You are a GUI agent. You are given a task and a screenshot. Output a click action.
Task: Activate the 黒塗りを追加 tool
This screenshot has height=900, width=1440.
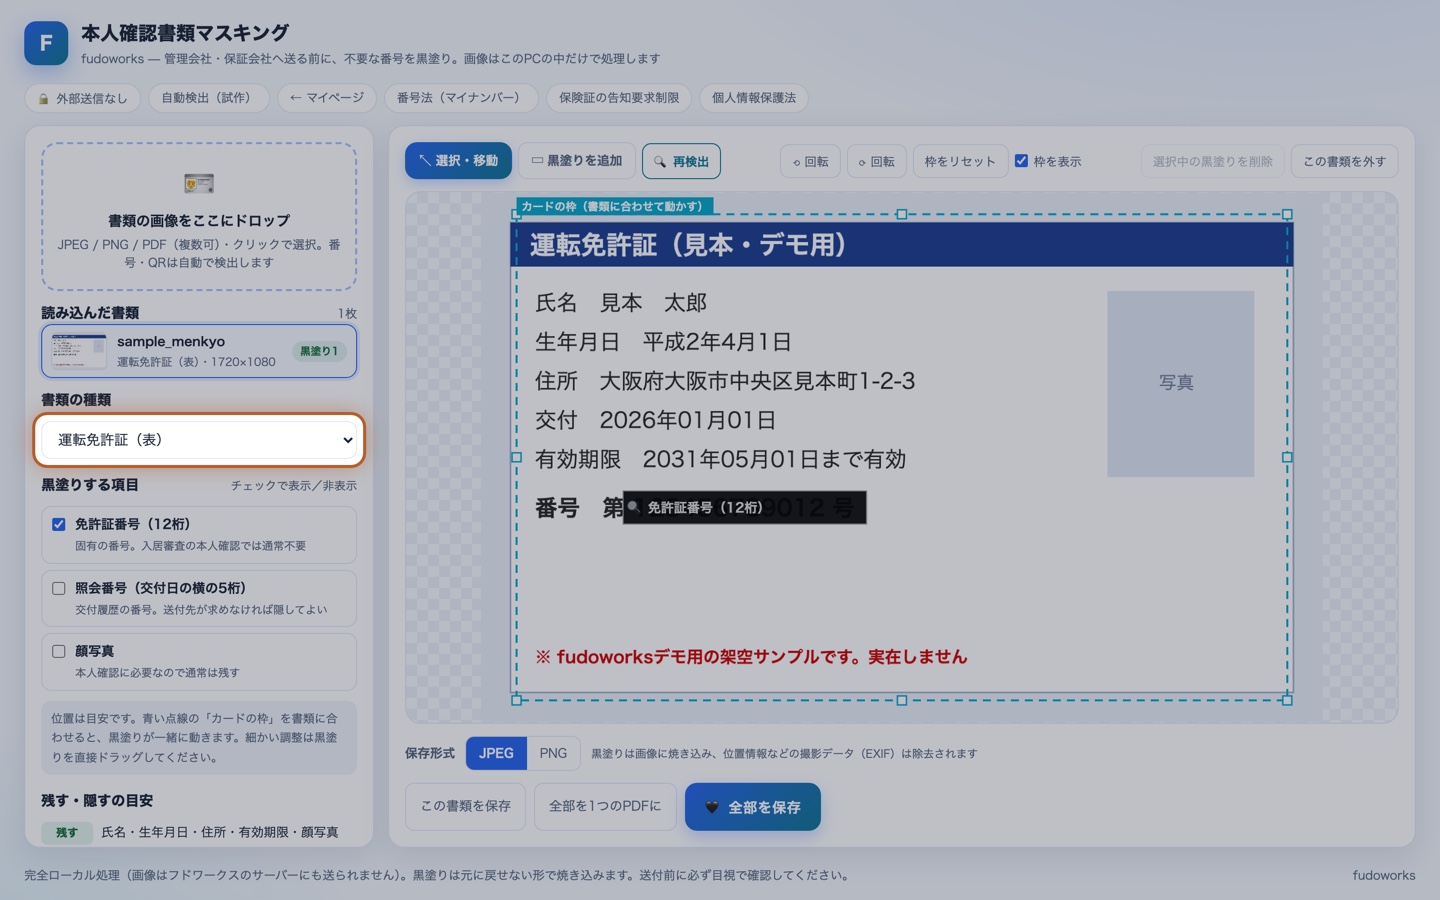[x=577, y=161]
